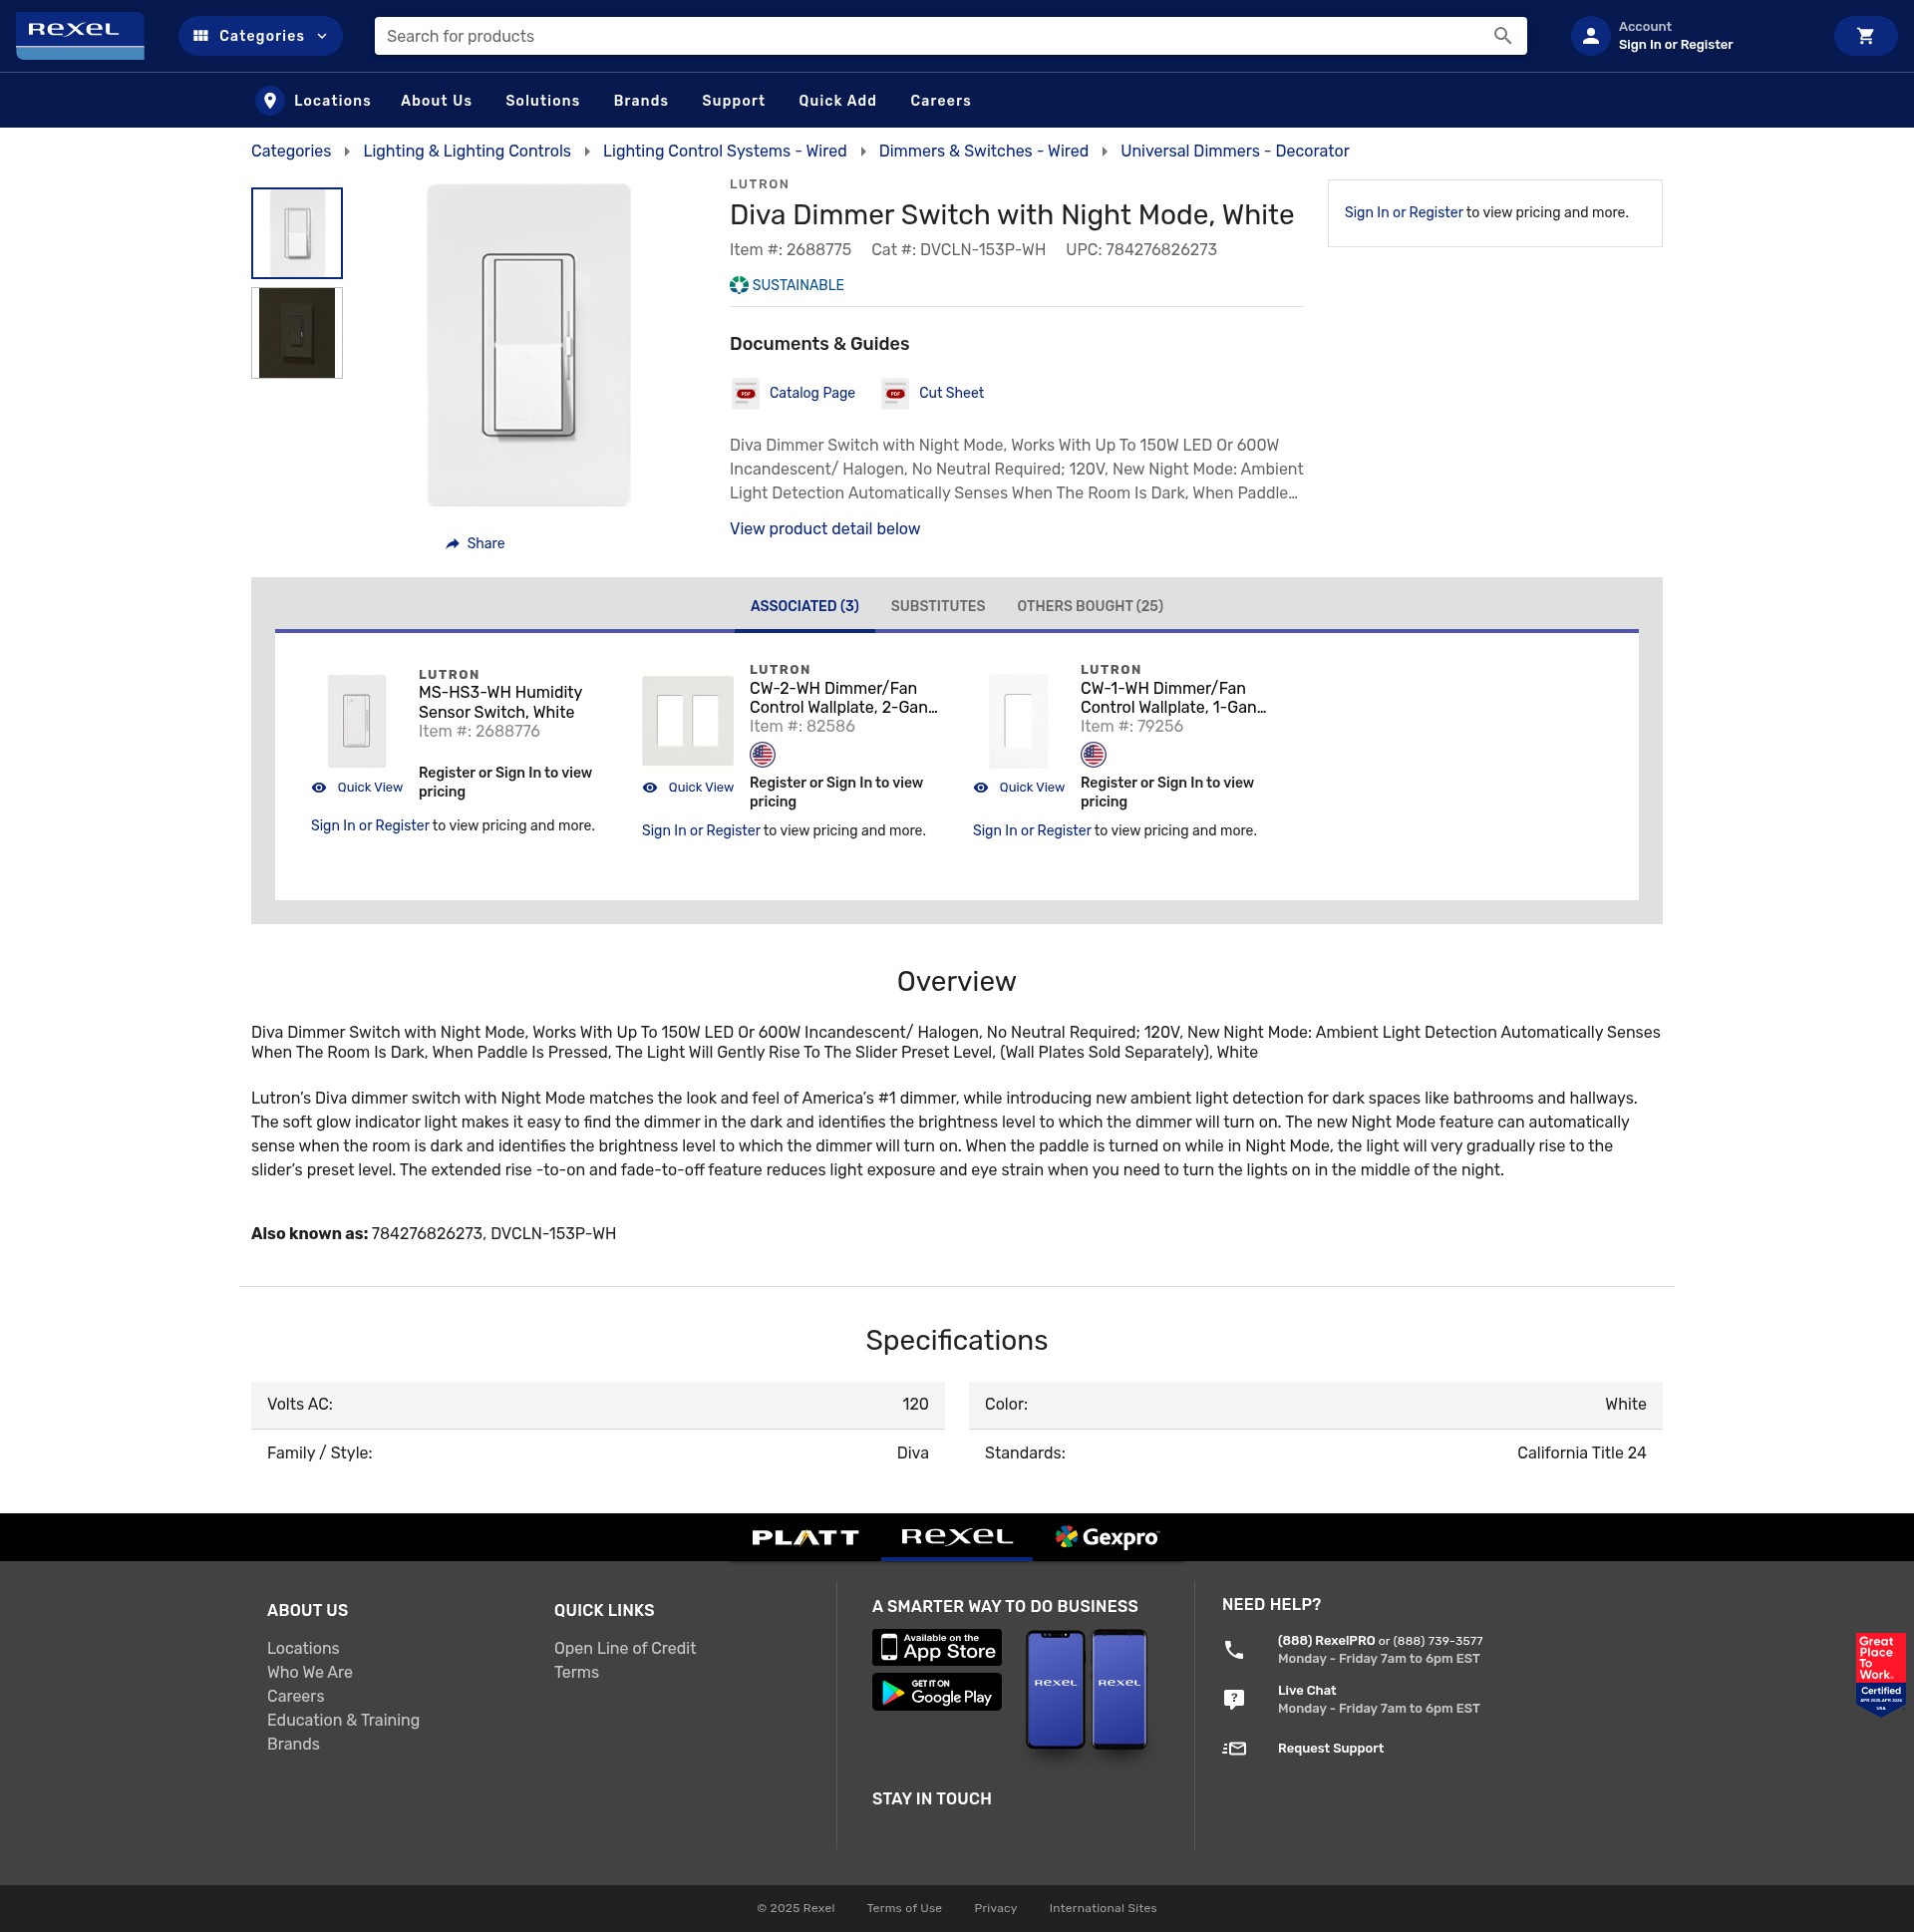This screenshot has width=1914, height=1932.
Task: Quick View eye icon for CW-1-WH
Action: pyautogui.click(x=981, y=788)
